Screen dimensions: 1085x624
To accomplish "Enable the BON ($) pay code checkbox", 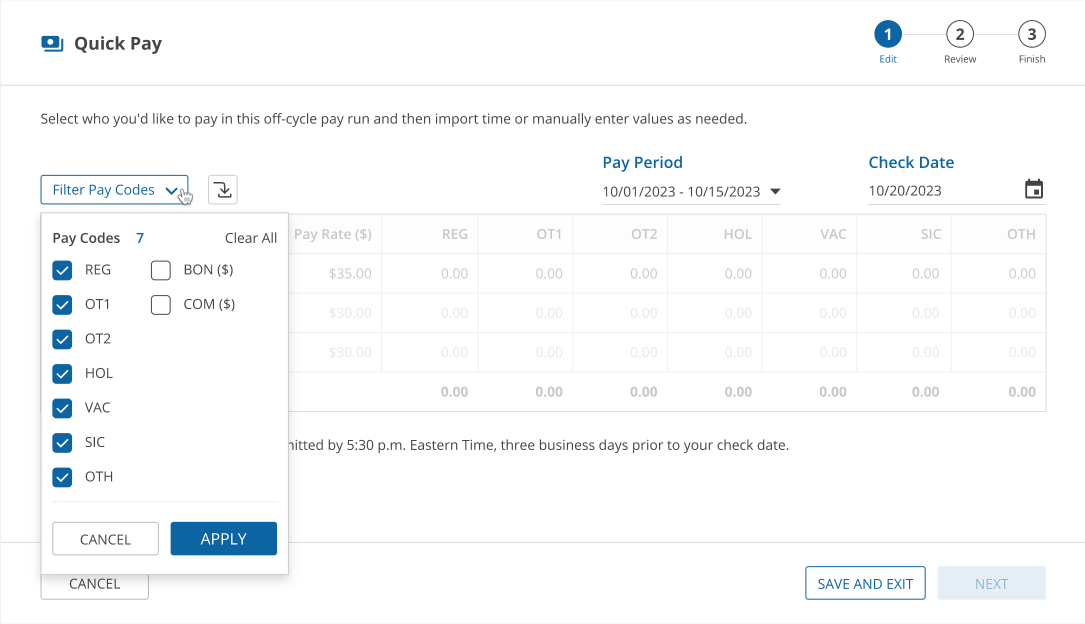I will coord(161,270).
